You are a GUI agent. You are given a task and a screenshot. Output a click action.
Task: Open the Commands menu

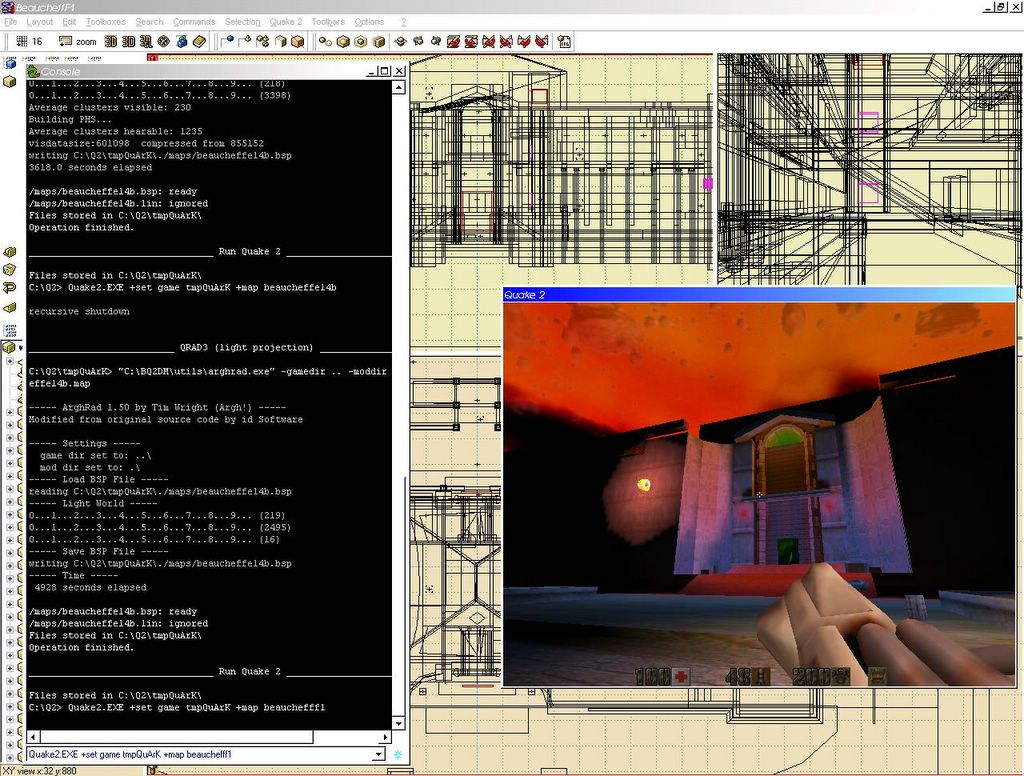[194, 22]
